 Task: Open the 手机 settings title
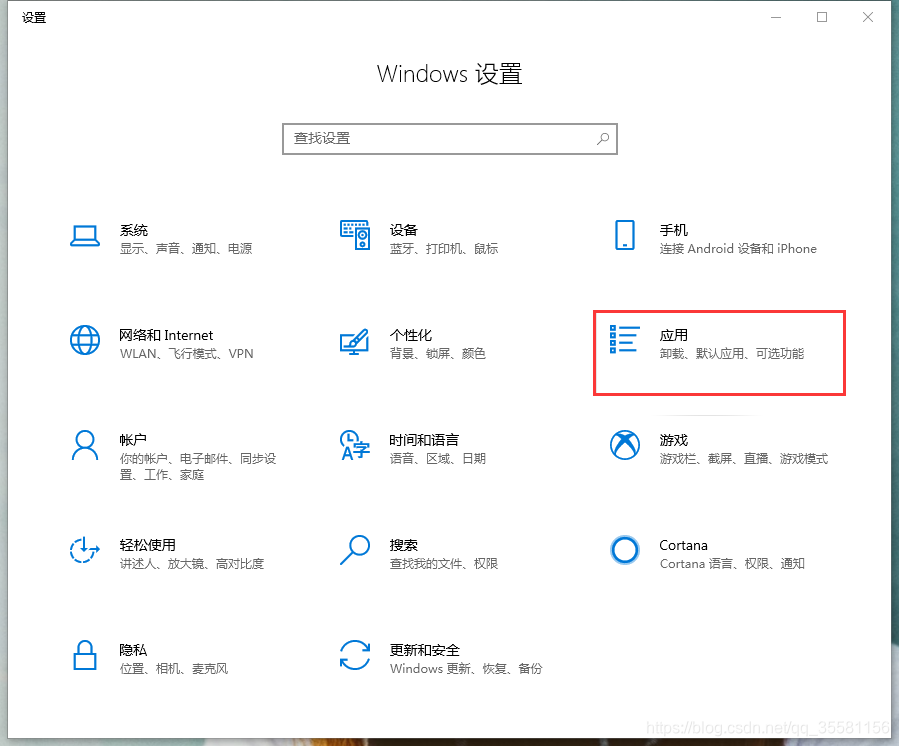(674, 230)
